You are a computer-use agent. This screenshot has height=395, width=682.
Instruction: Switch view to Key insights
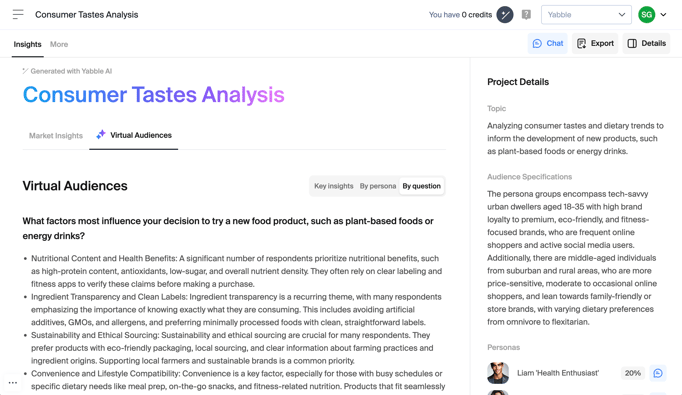(x=334, y=186)
